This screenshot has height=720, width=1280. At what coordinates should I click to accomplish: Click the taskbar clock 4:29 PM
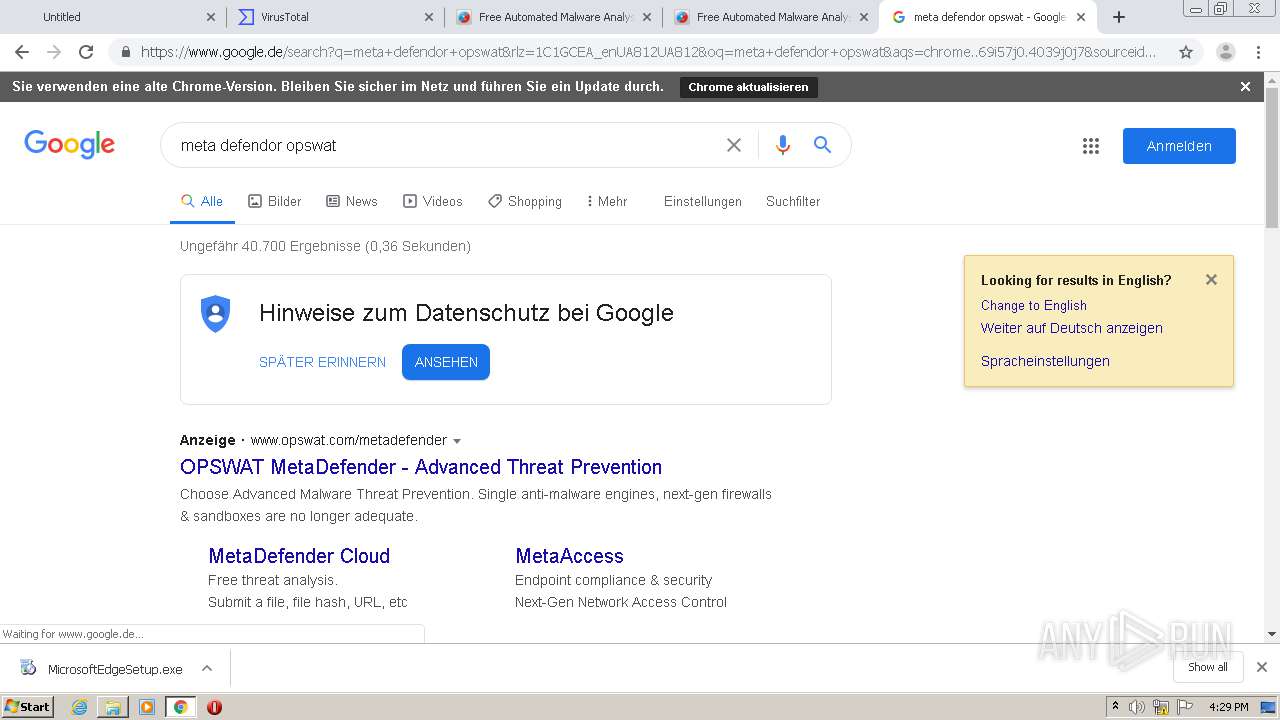1229,707
